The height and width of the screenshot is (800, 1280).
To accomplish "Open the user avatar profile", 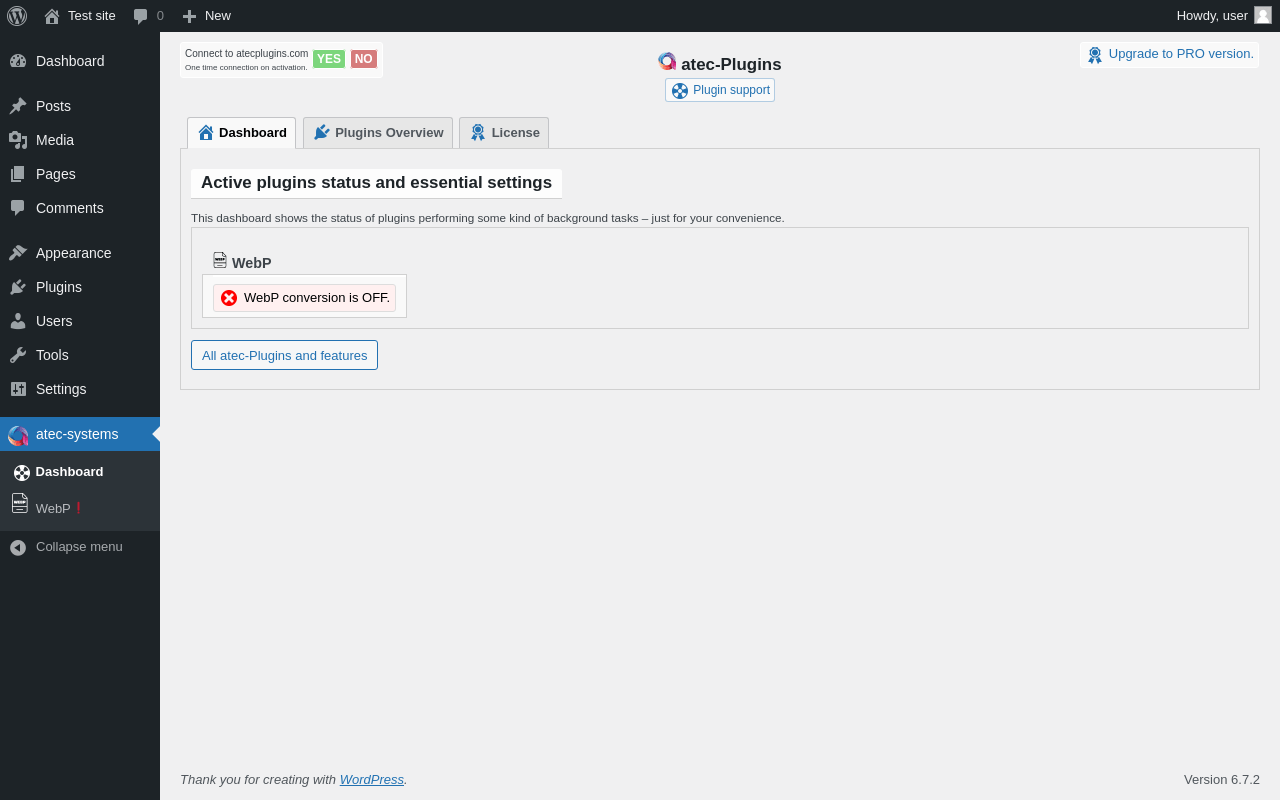I will [1263, 15].
